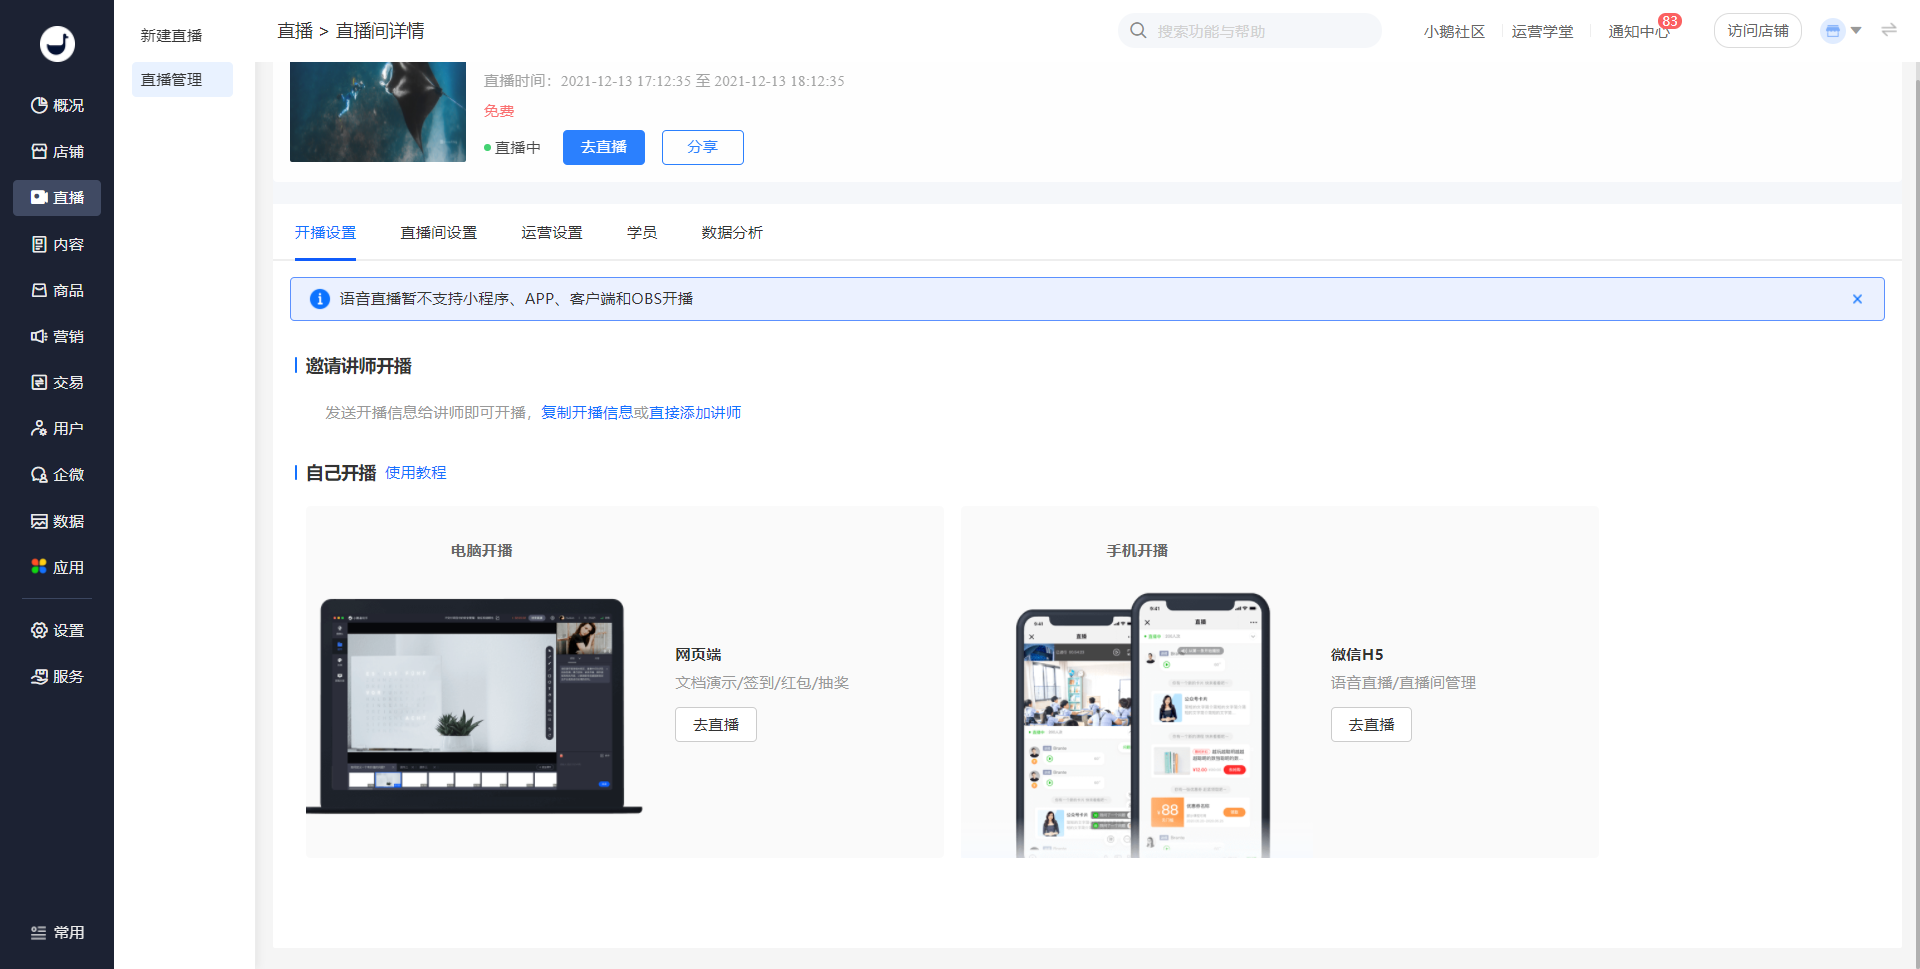1920x969 pixels.
Task: Click the live stream cover thumbnail
Action: point(378,111)
